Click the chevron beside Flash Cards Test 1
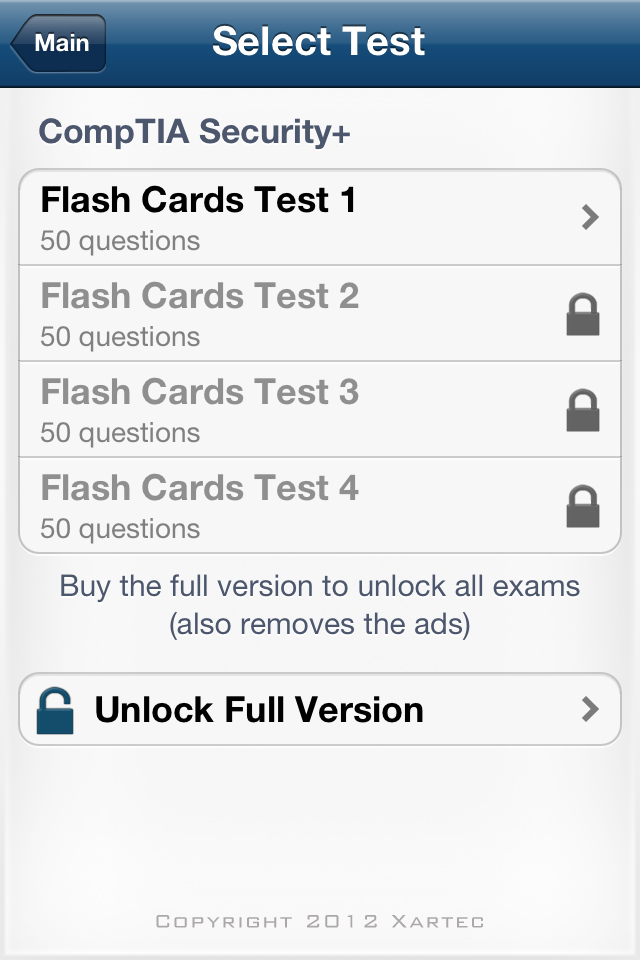The height and width of the screenshot is (960, 640). (590, 217)
